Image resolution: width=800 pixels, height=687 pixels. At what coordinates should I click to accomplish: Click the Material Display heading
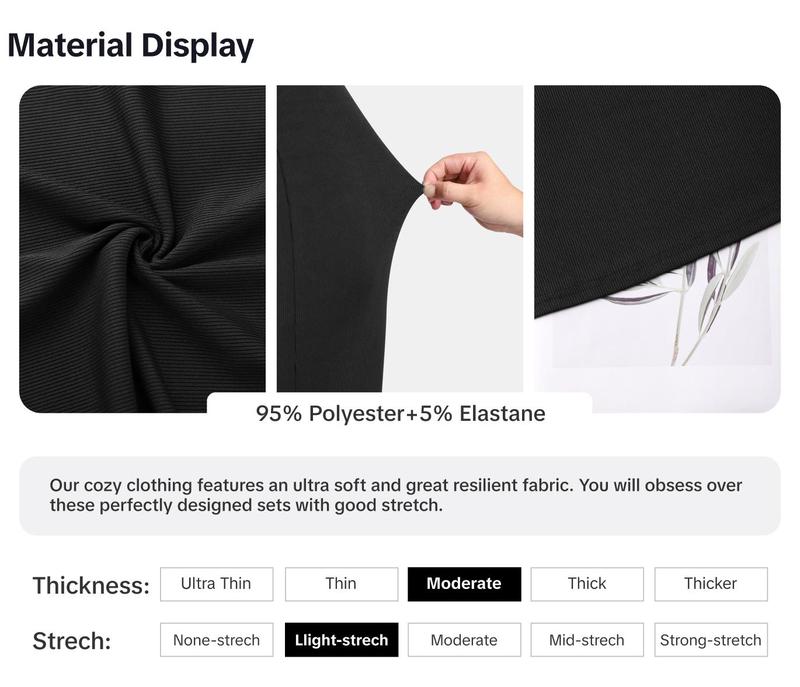[131, 45]
